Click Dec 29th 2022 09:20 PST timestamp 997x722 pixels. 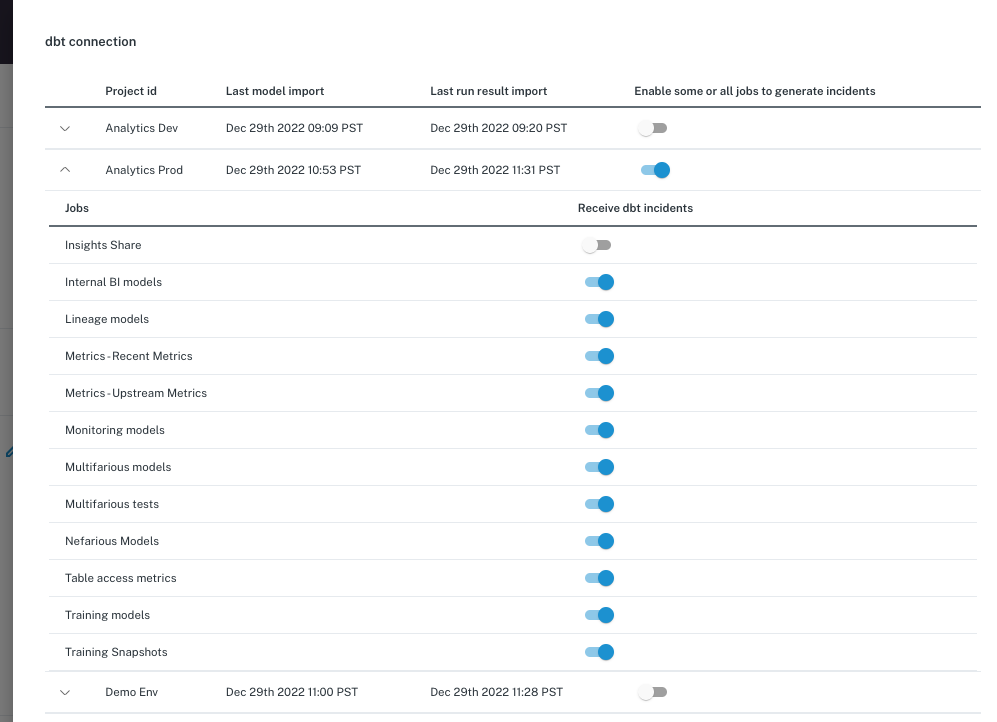[499, 128]
